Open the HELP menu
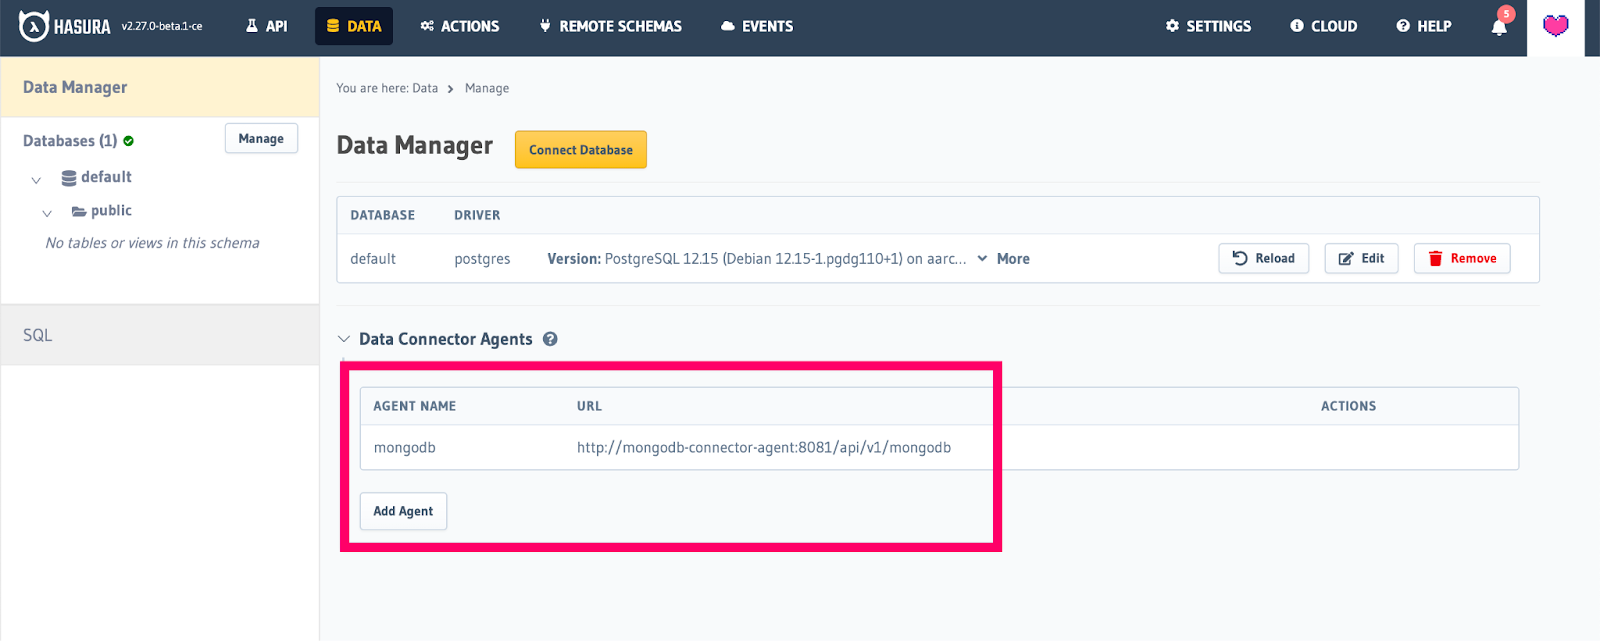The height and width of the screenshot is (641, 1600). pos(1424,26)
